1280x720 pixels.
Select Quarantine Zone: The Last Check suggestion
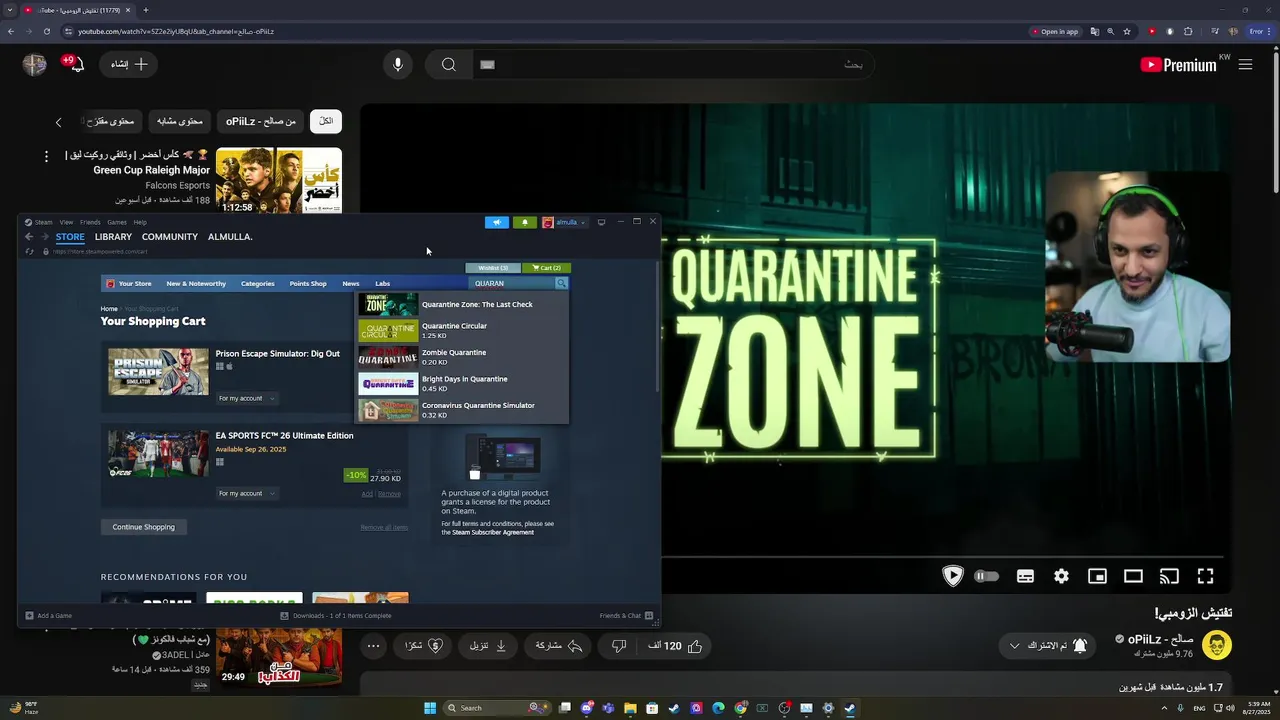[463, 304]
